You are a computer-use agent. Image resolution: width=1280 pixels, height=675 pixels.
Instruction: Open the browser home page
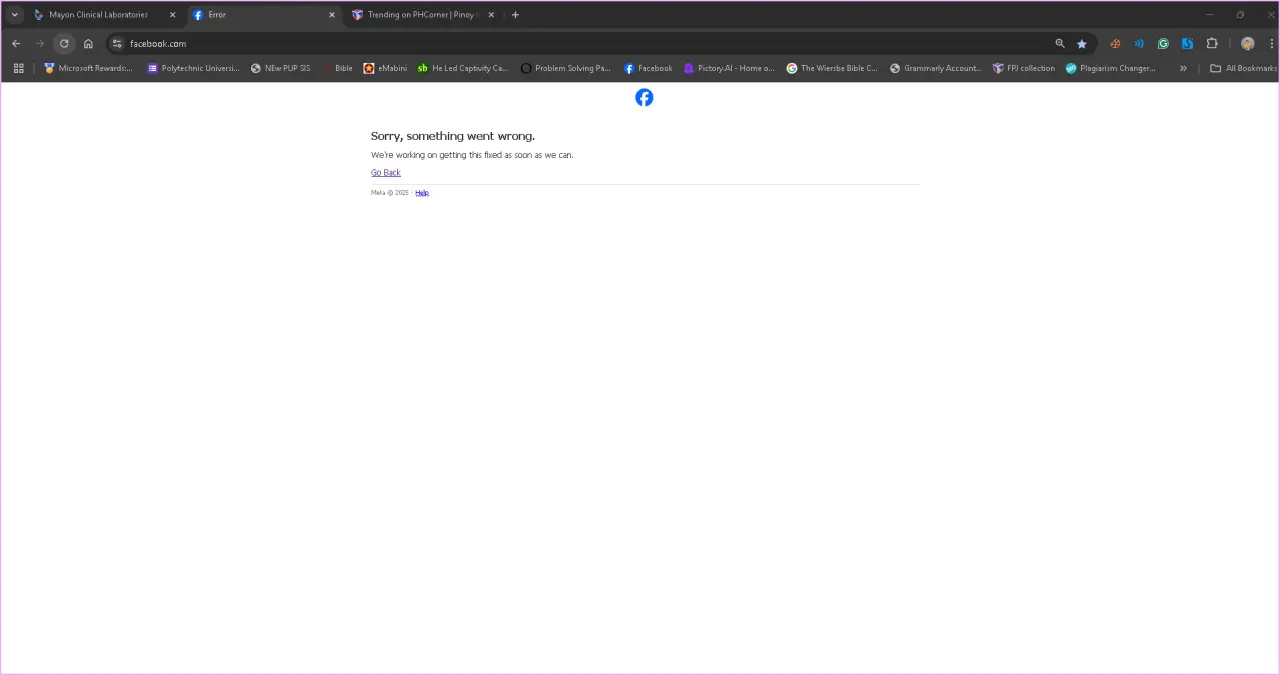(88, 44)
